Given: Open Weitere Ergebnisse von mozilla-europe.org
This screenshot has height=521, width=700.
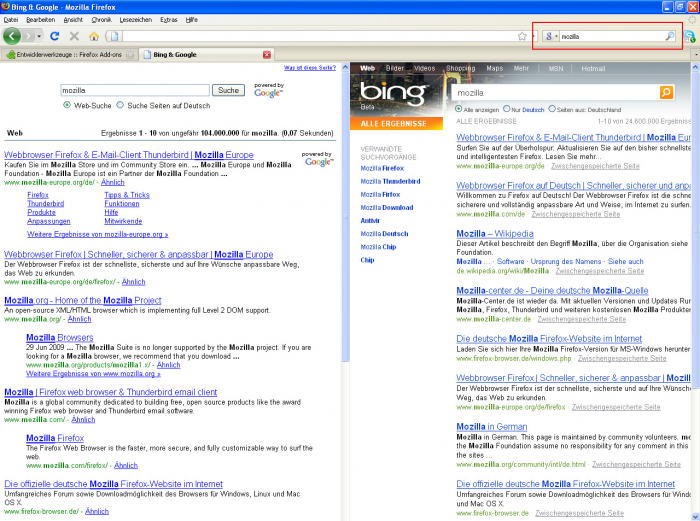Looking at the screenshot, I should [x=98, y=234].
